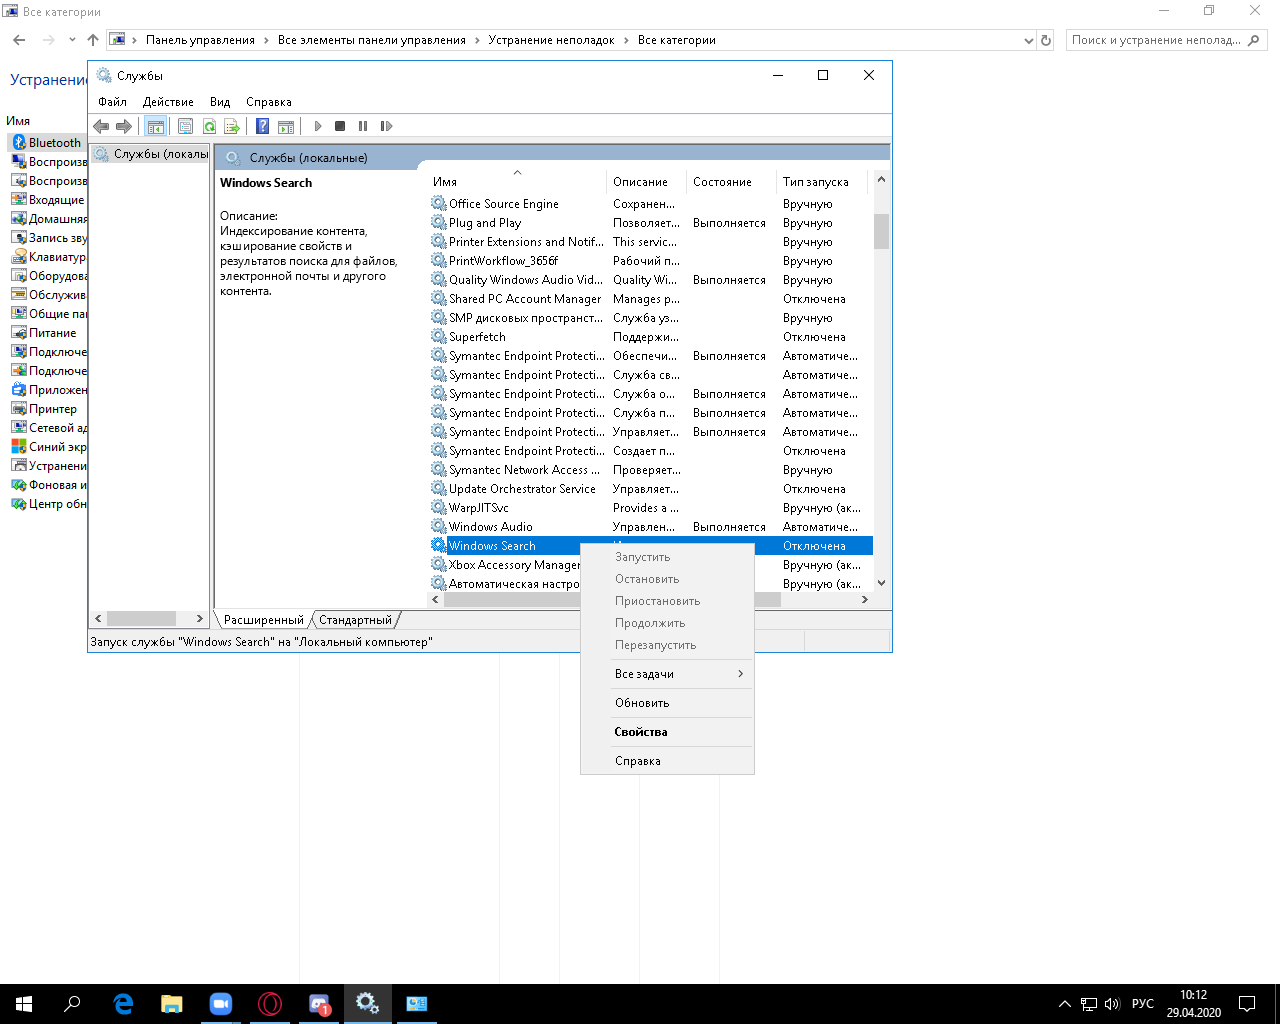Click volume icon in system tray
Screen dimensions: 1280x1024
click(x=1111, y=1004)
